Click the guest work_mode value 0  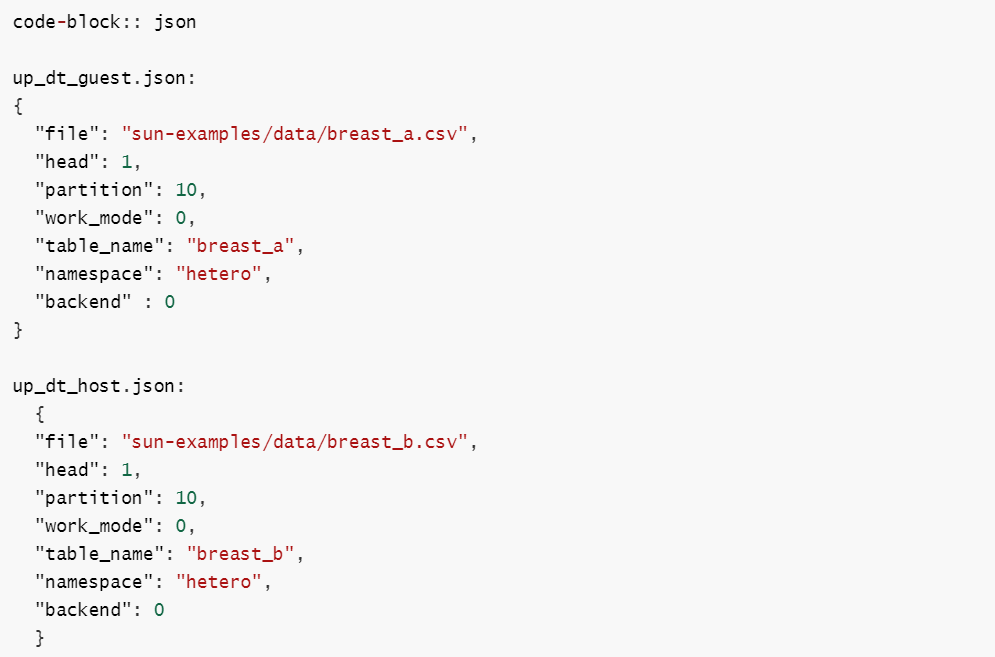(181, 218)
